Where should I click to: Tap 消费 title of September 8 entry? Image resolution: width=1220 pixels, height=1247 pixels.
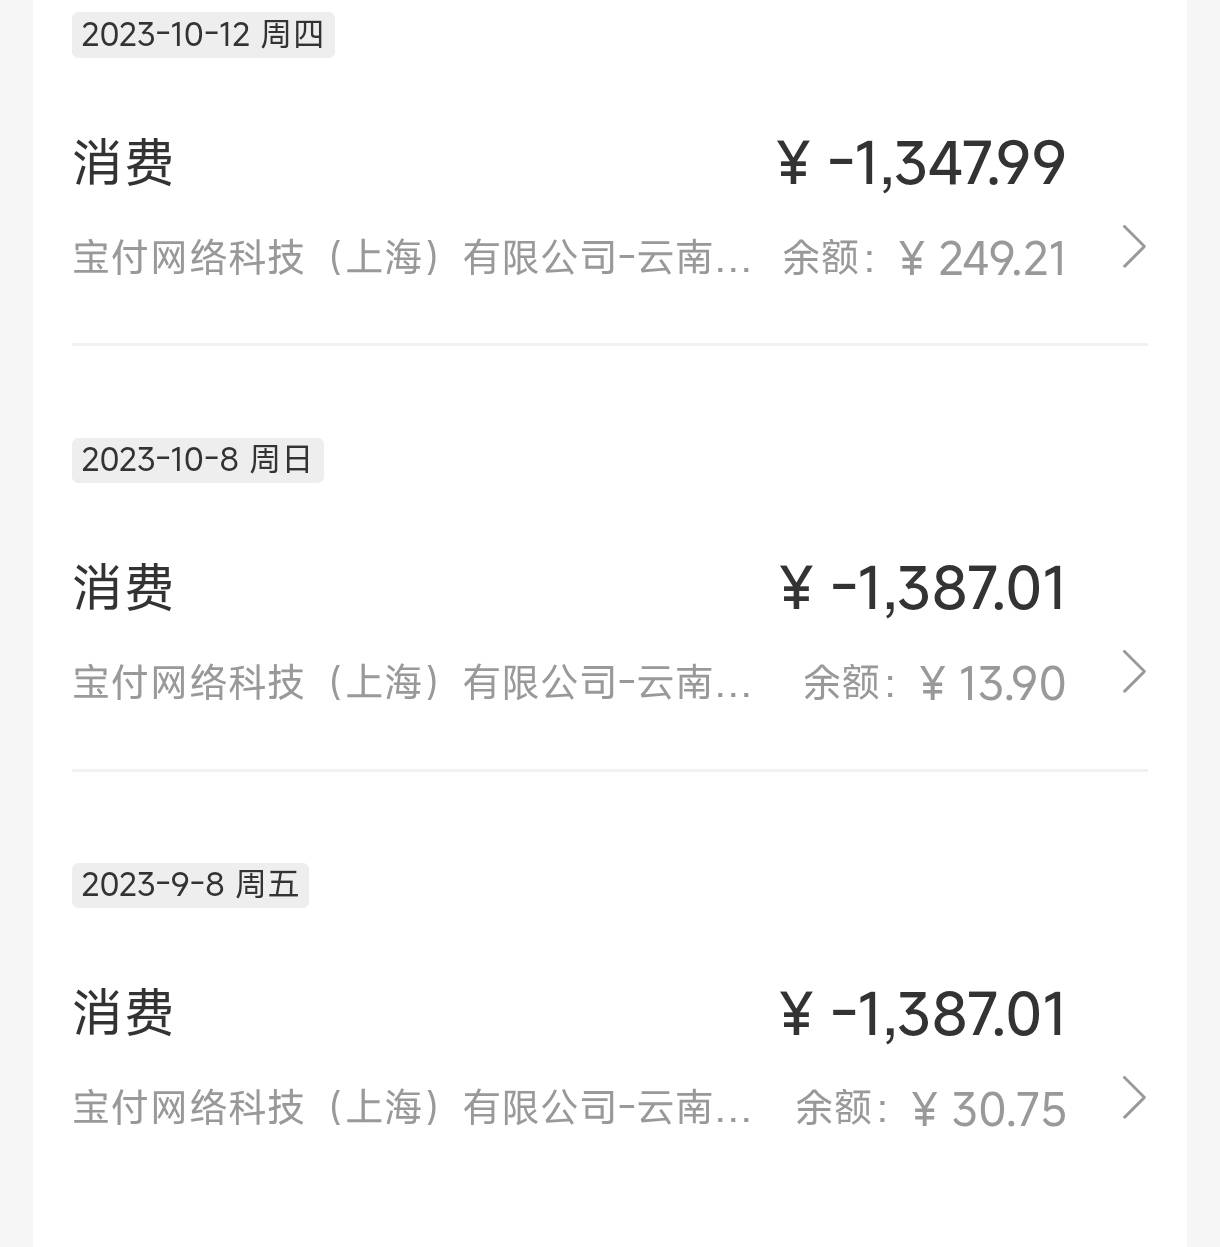123,1013
